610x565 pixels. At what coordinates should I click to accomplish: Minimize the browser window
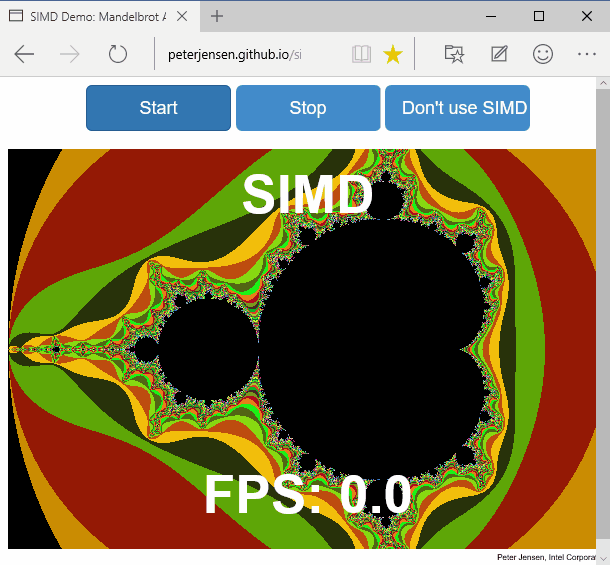click(493, 16)
